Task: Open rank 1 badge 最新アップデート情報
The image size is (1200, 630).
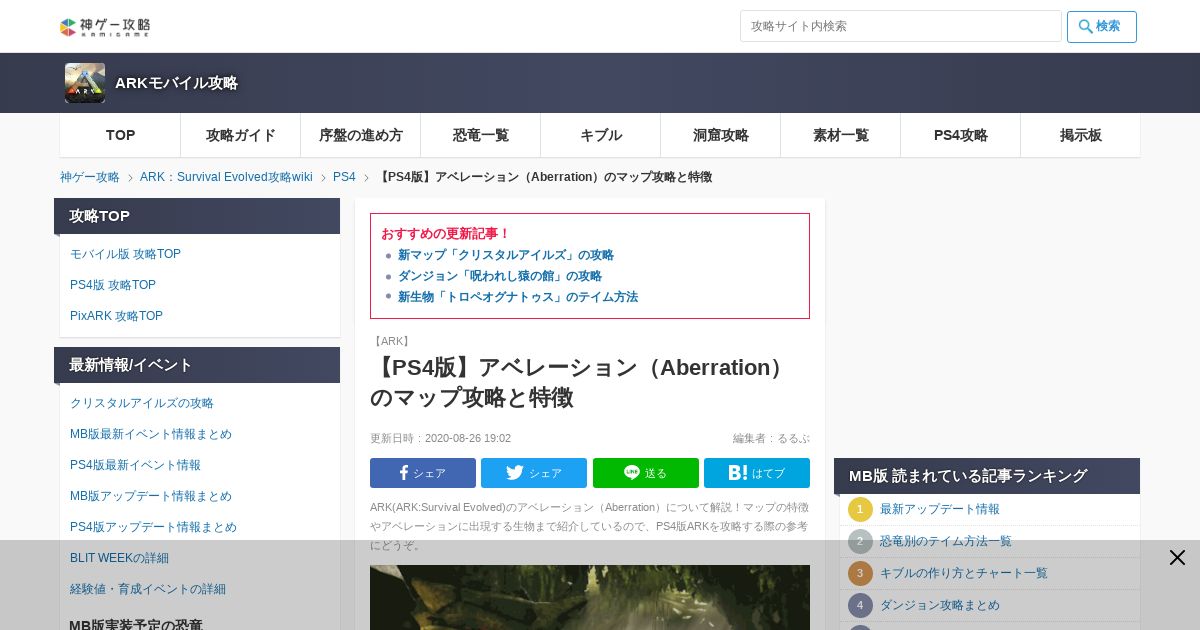Action: [x=860, y=509]
